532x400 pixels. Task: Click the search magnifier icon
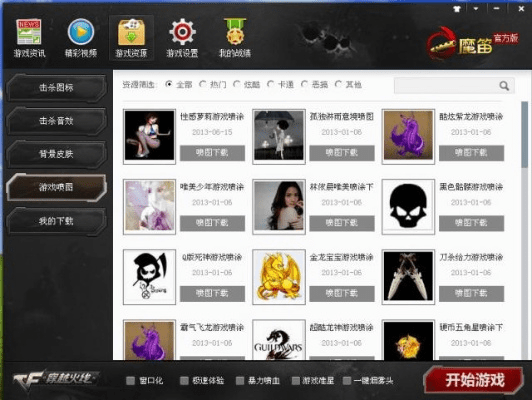point(504,86)
